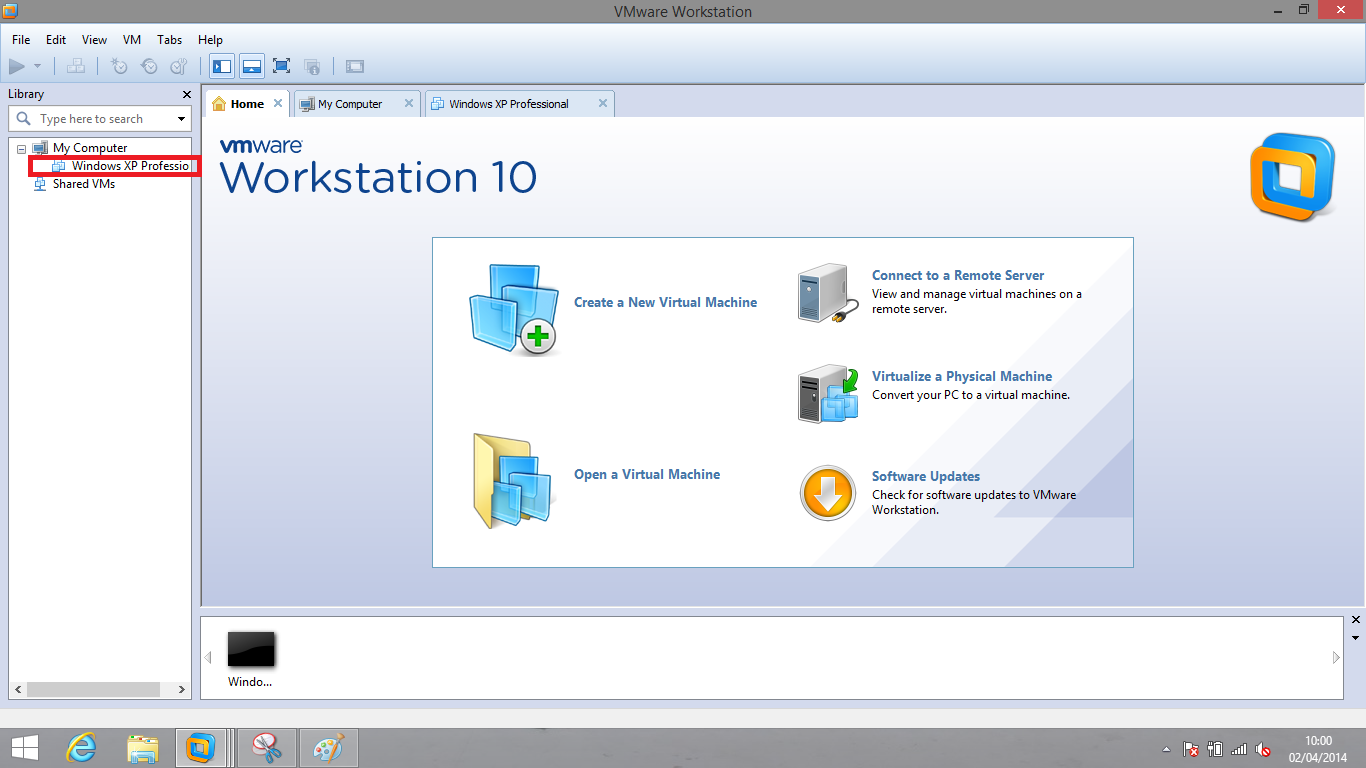Click the Connect to a Remote Server icon
The width and height of the screenshot is (1366, 768).
tap(828, 294)
